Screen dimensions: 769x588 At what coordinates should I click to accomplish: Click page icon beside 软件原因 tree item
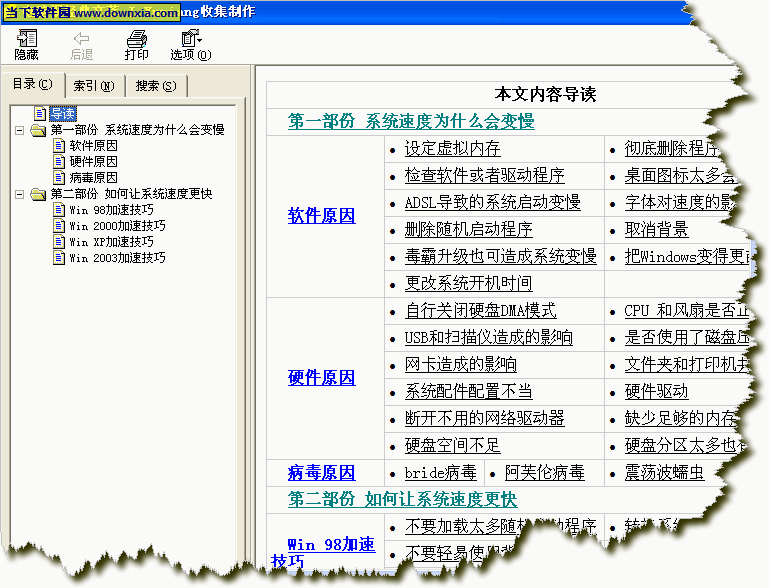[59, 146]
